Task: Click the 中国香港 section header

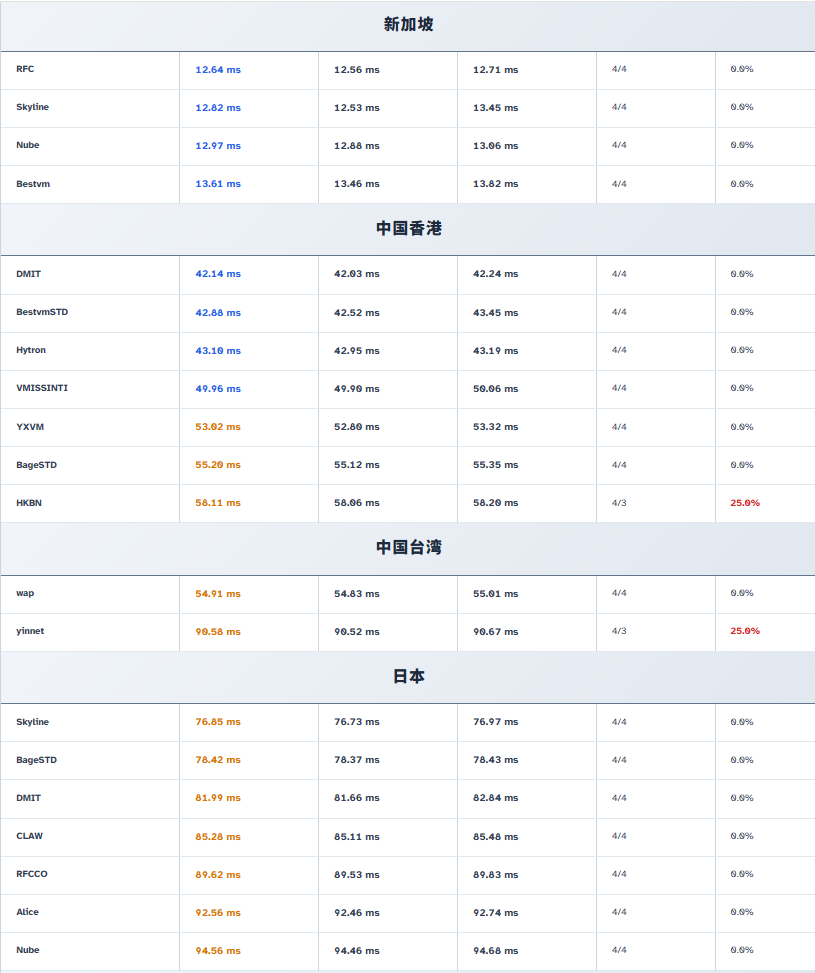Action: pyautogui.click(x=408, y=229)
